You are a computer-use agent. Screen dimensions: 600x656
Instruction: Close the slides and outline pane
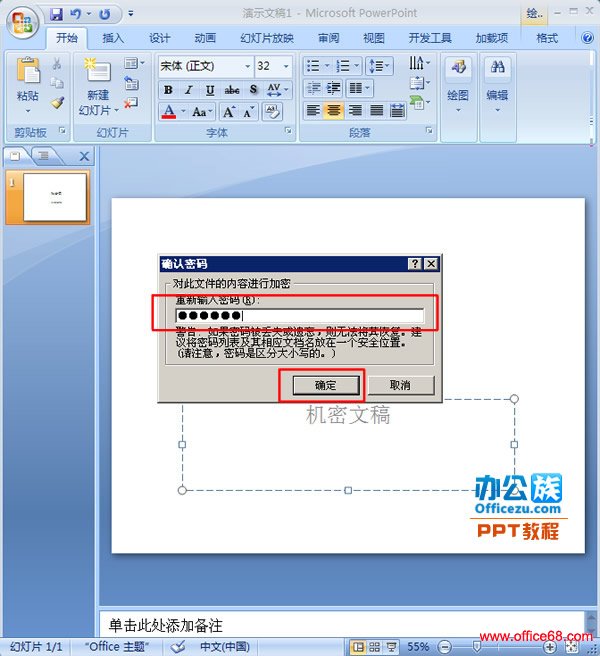(84, 156)
